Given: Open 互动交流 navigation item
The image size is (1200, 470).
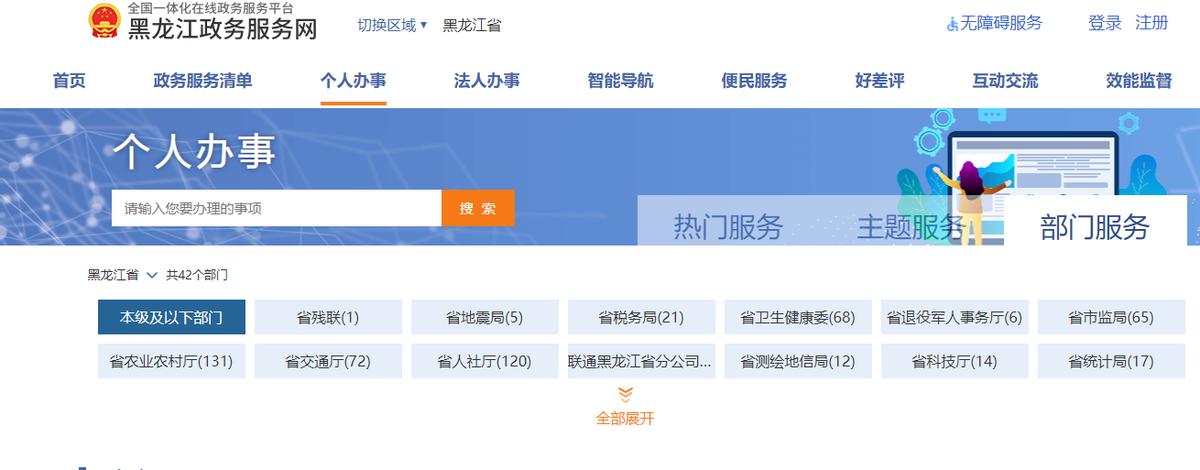Looking at the screenshot, I should tap(1005, 81).
